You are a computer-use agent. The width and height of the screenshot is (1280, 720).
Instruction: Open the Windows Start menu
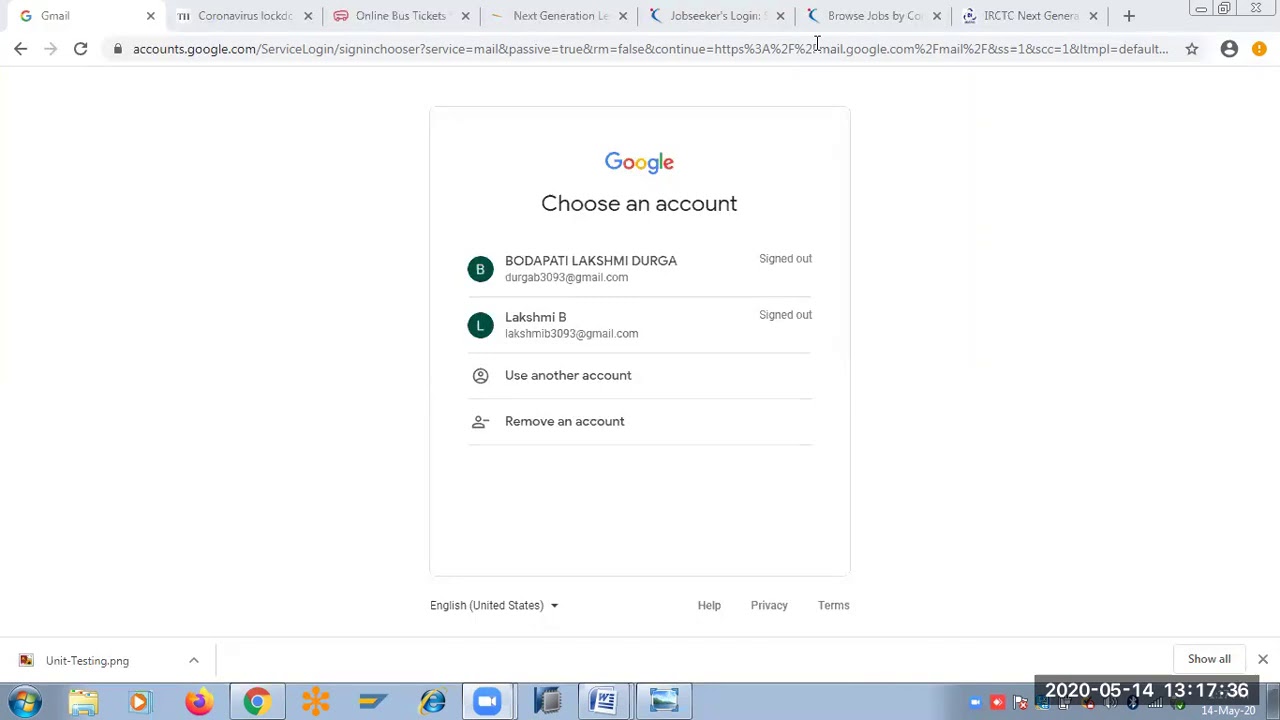tap(24, 701)
